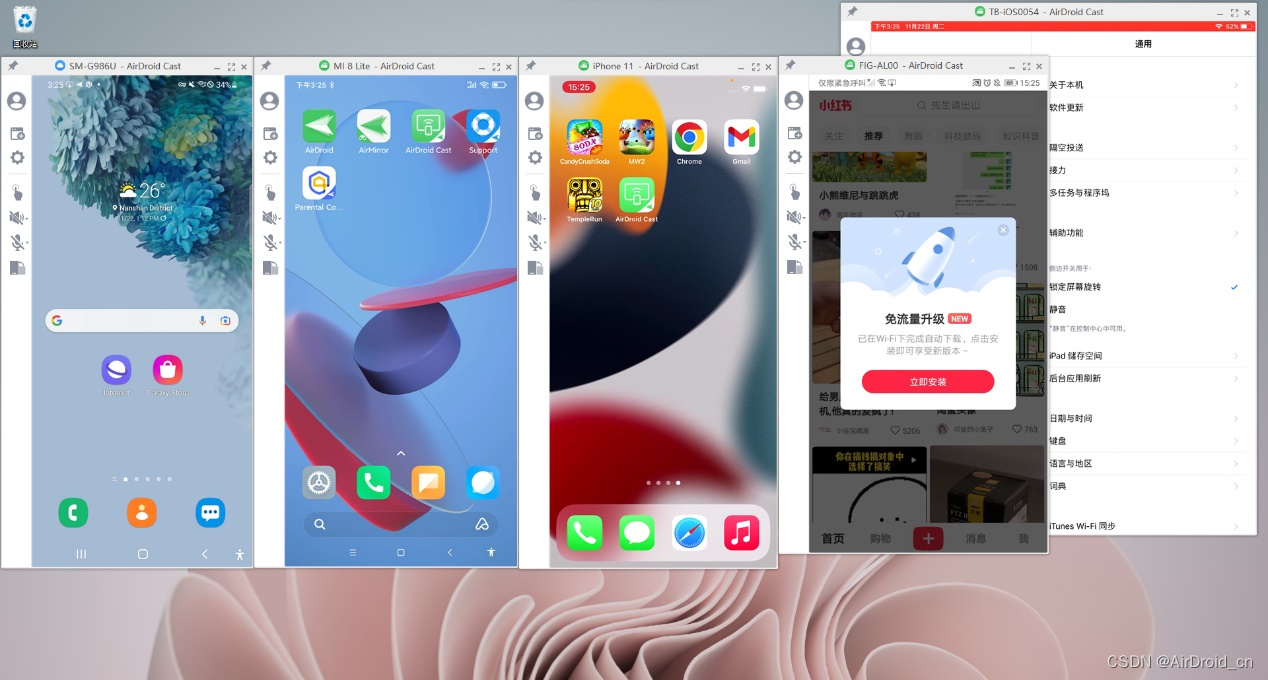
Task: Dismiss the 免流量升级 popup with X
Action: (1003, 230)
